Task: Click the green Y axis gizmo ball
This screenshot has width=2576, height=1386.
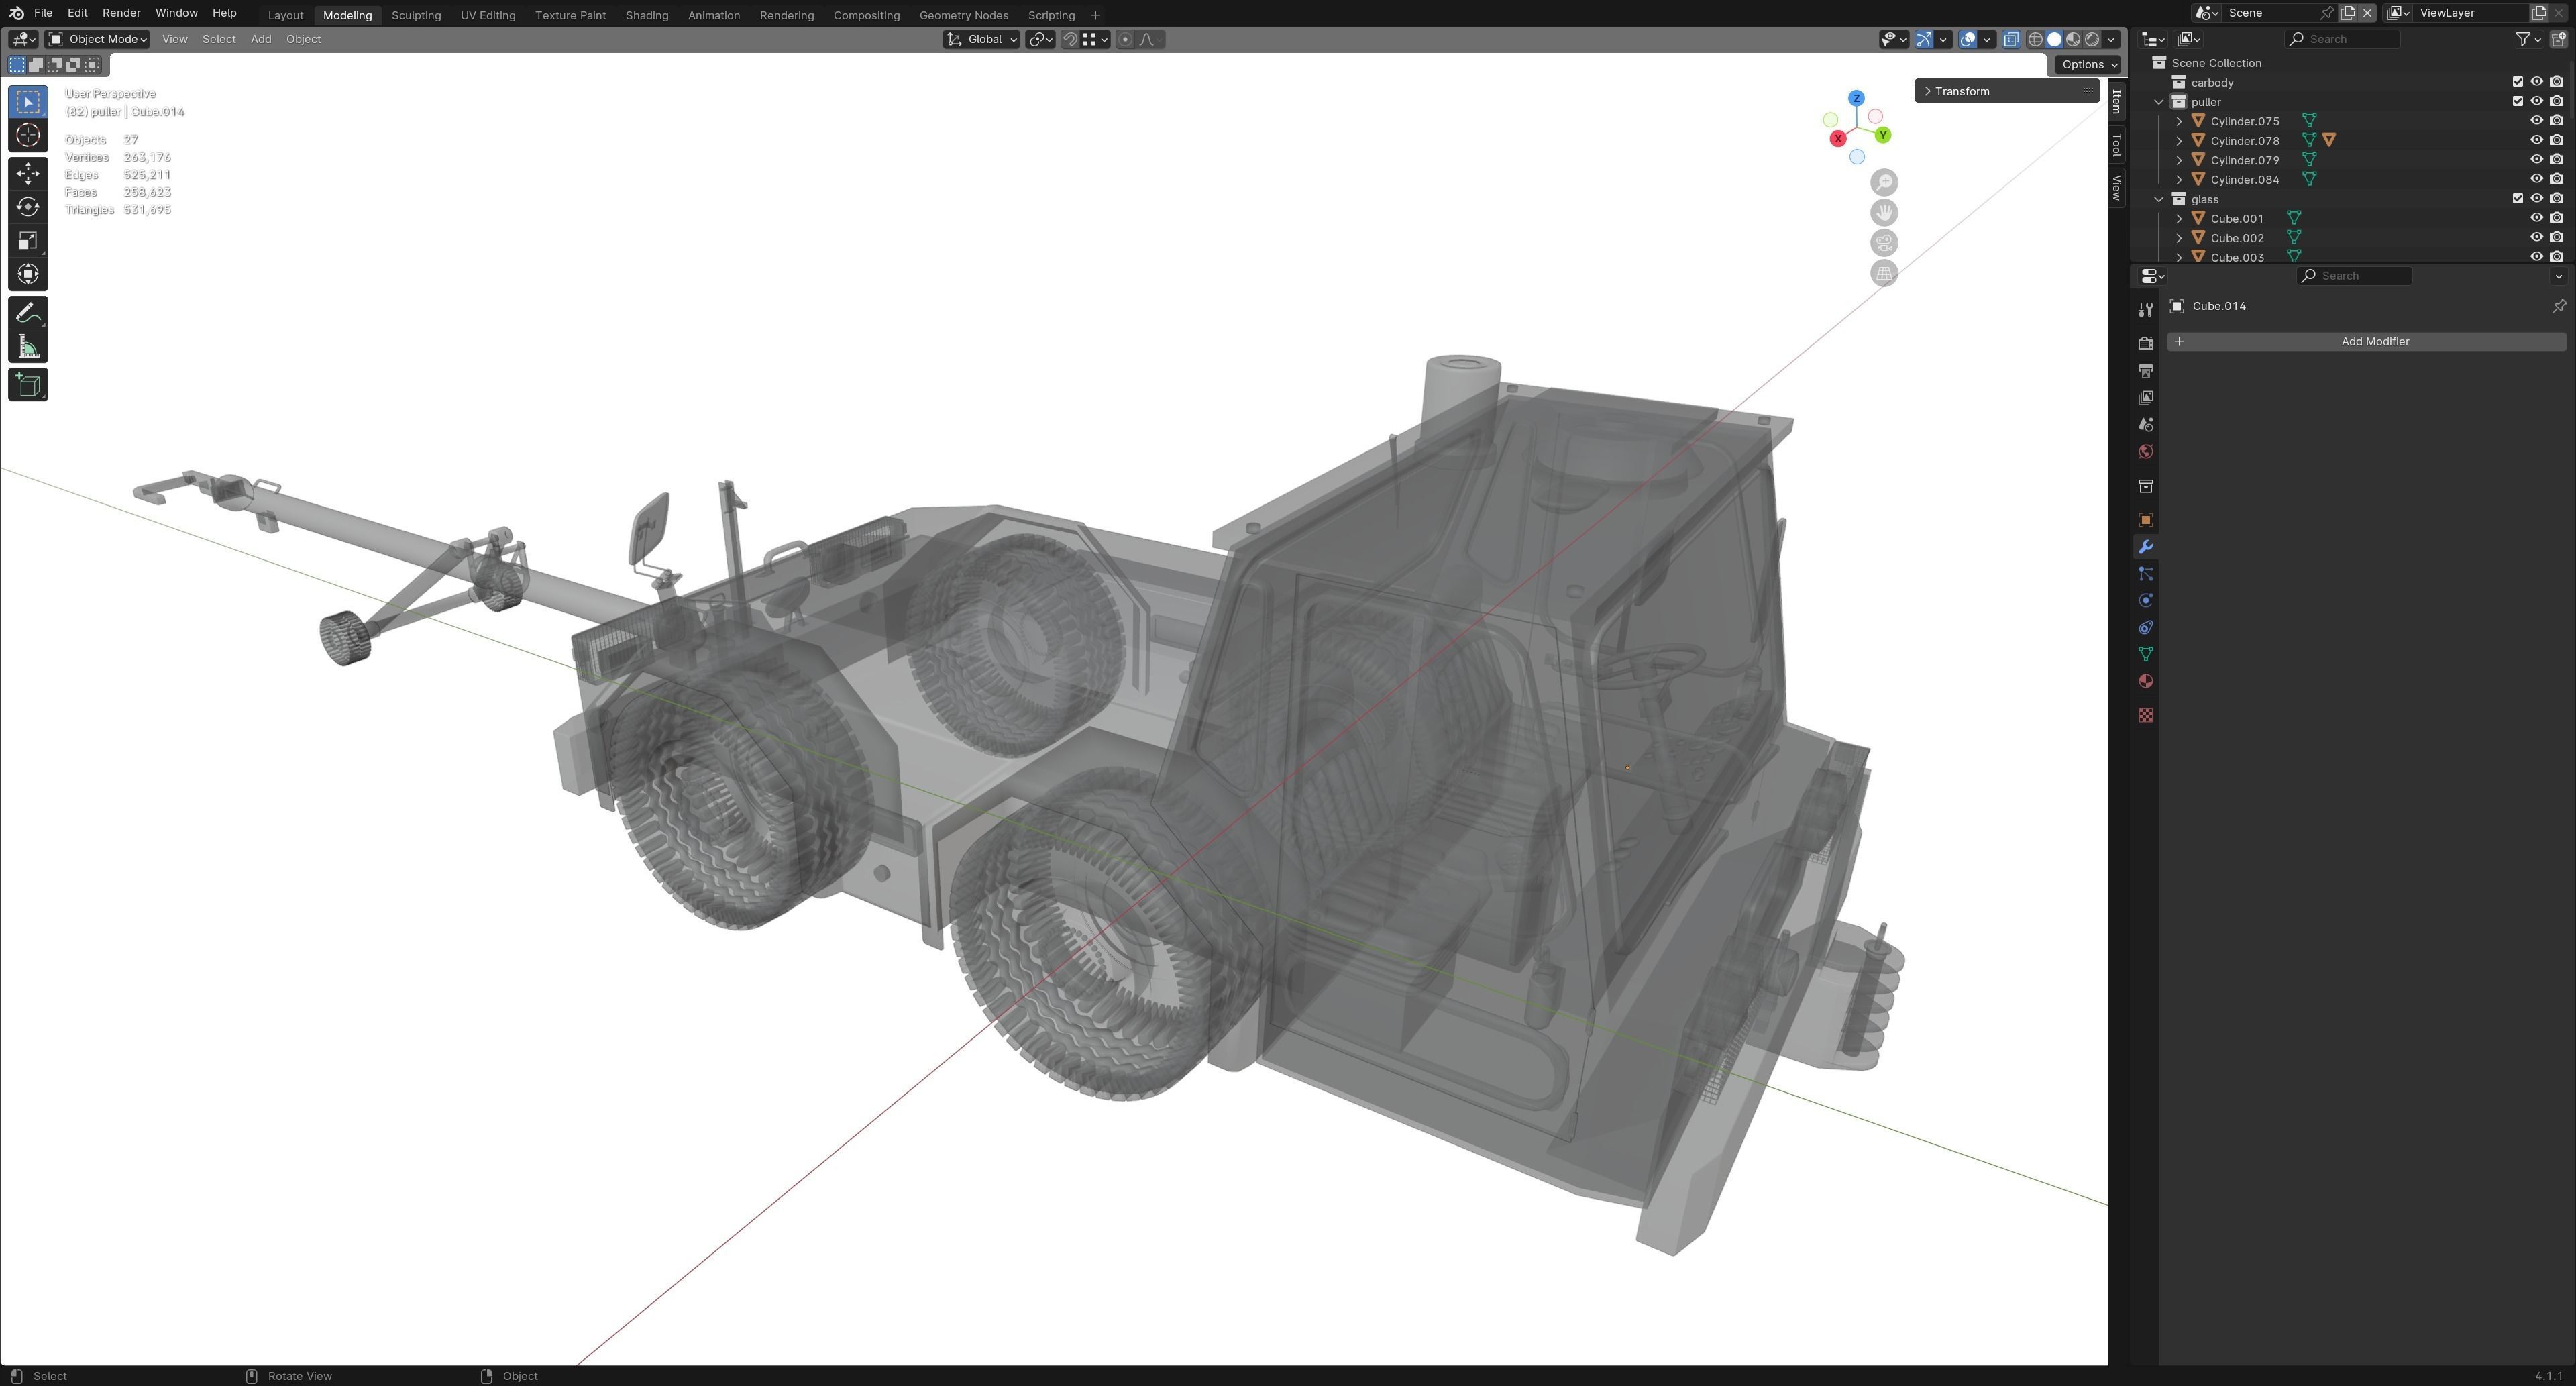Action: click(x=1883, y=135)
